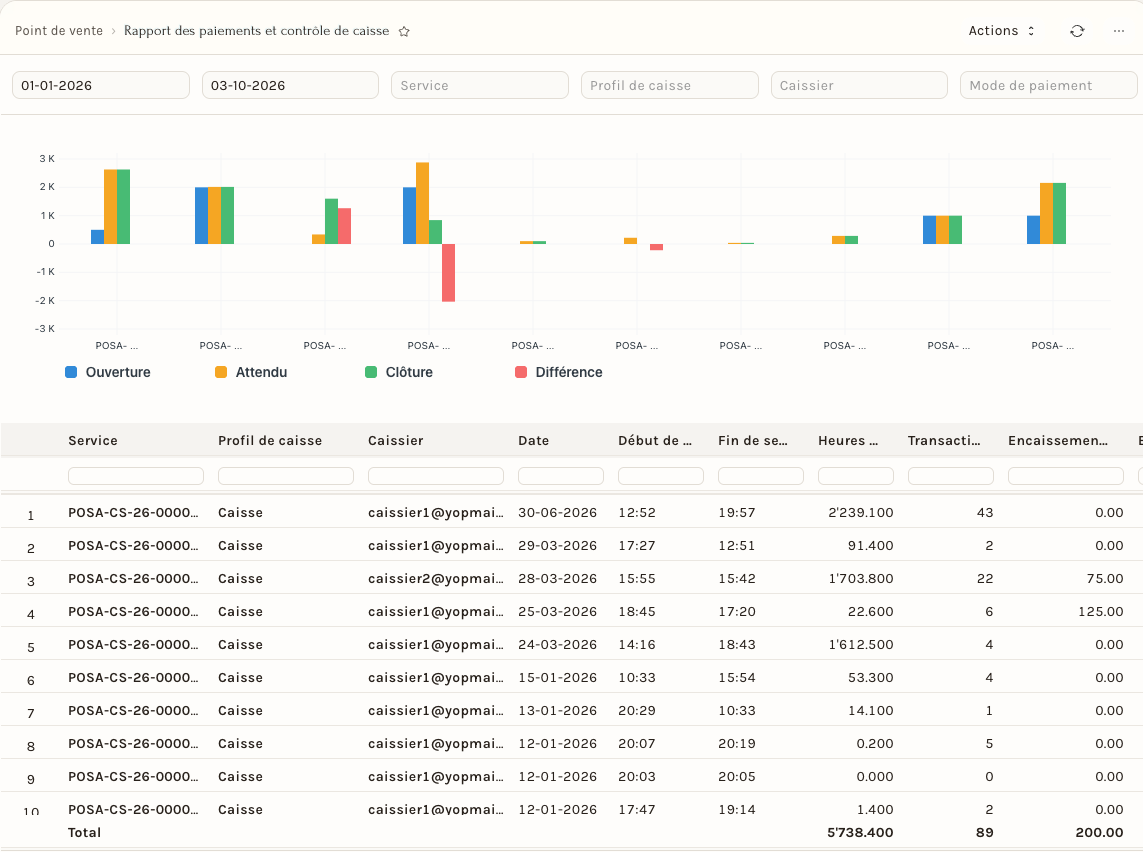Select date cell 15-01-2026
Image resolution: width=1143 pixels, height=852 pixels.
tap(558, 678)
